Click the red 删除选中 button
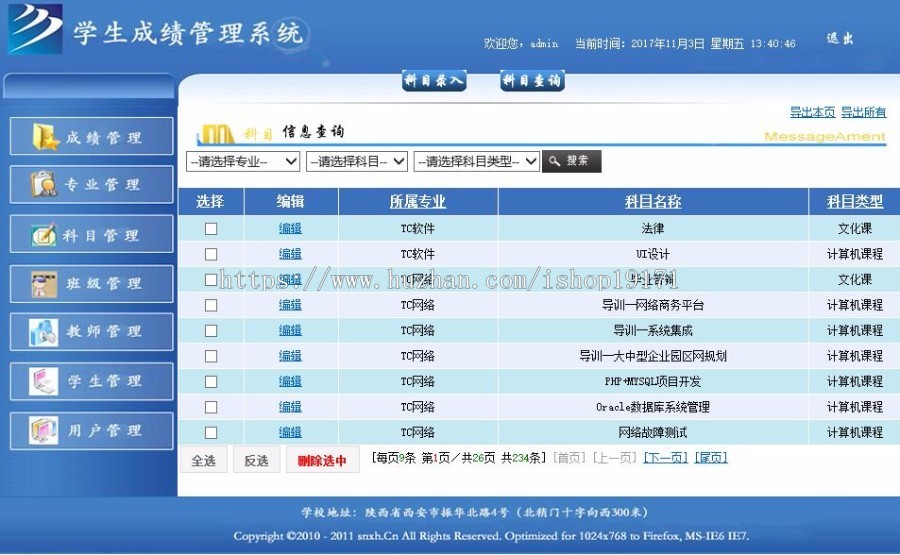Image resolution: width=900 pixels, height=555 pixels. pyautogui.click(x=323, y=460)
